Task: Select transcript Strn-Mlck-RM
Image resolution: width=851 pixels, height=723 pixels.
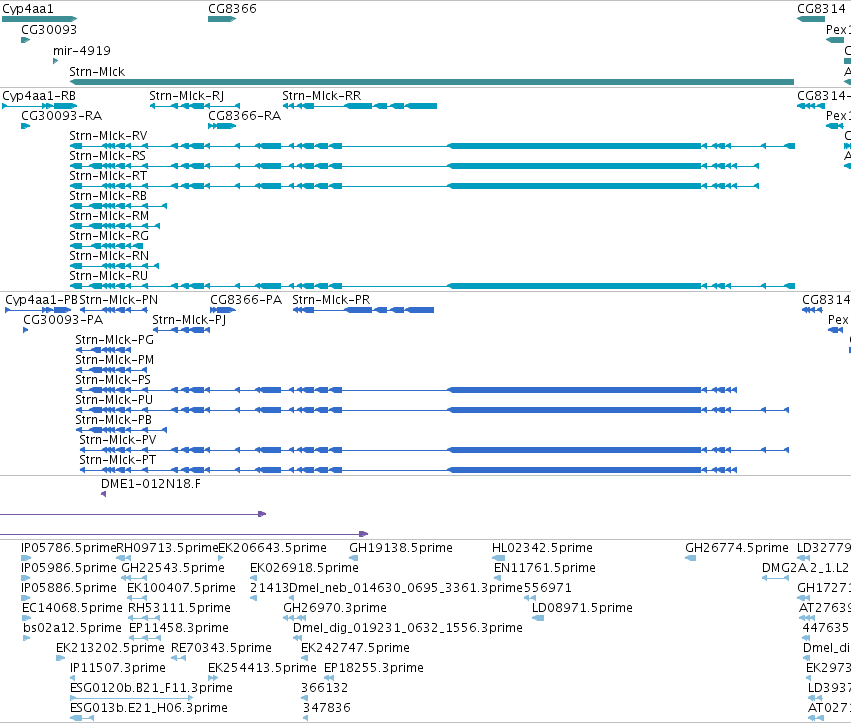Action: [115, 226]
